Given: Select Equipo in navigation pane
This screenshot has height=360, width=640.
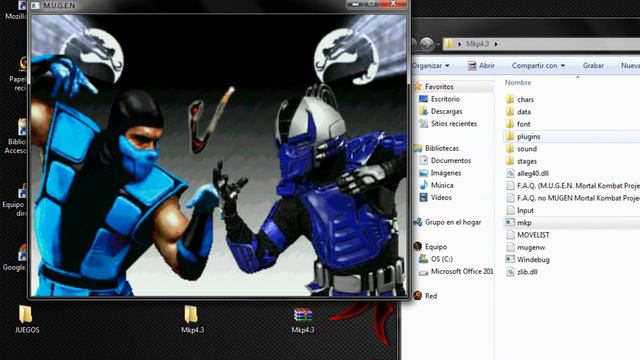Looking at the screenshot, I should point(436,247).
